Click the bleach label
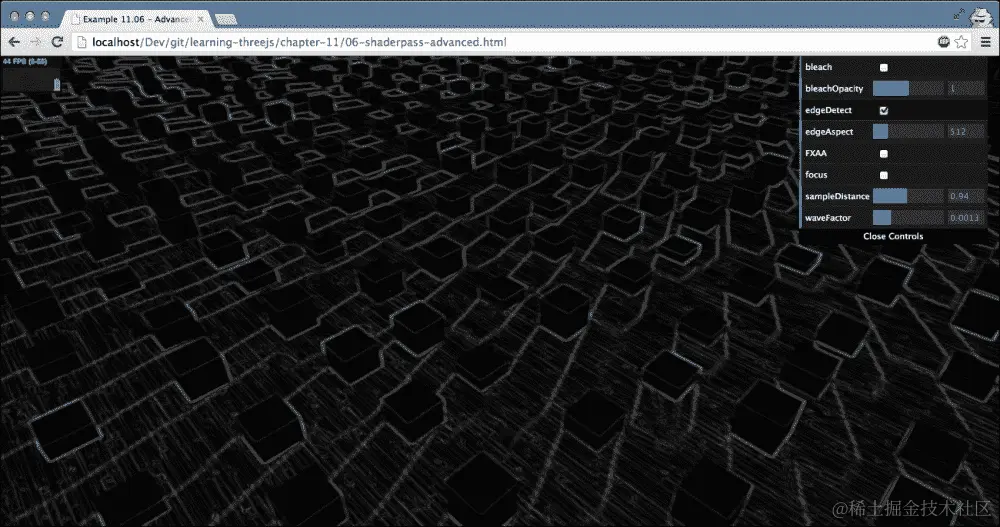Viewport: 1000px width, 527px height. (x=818, y=67)
